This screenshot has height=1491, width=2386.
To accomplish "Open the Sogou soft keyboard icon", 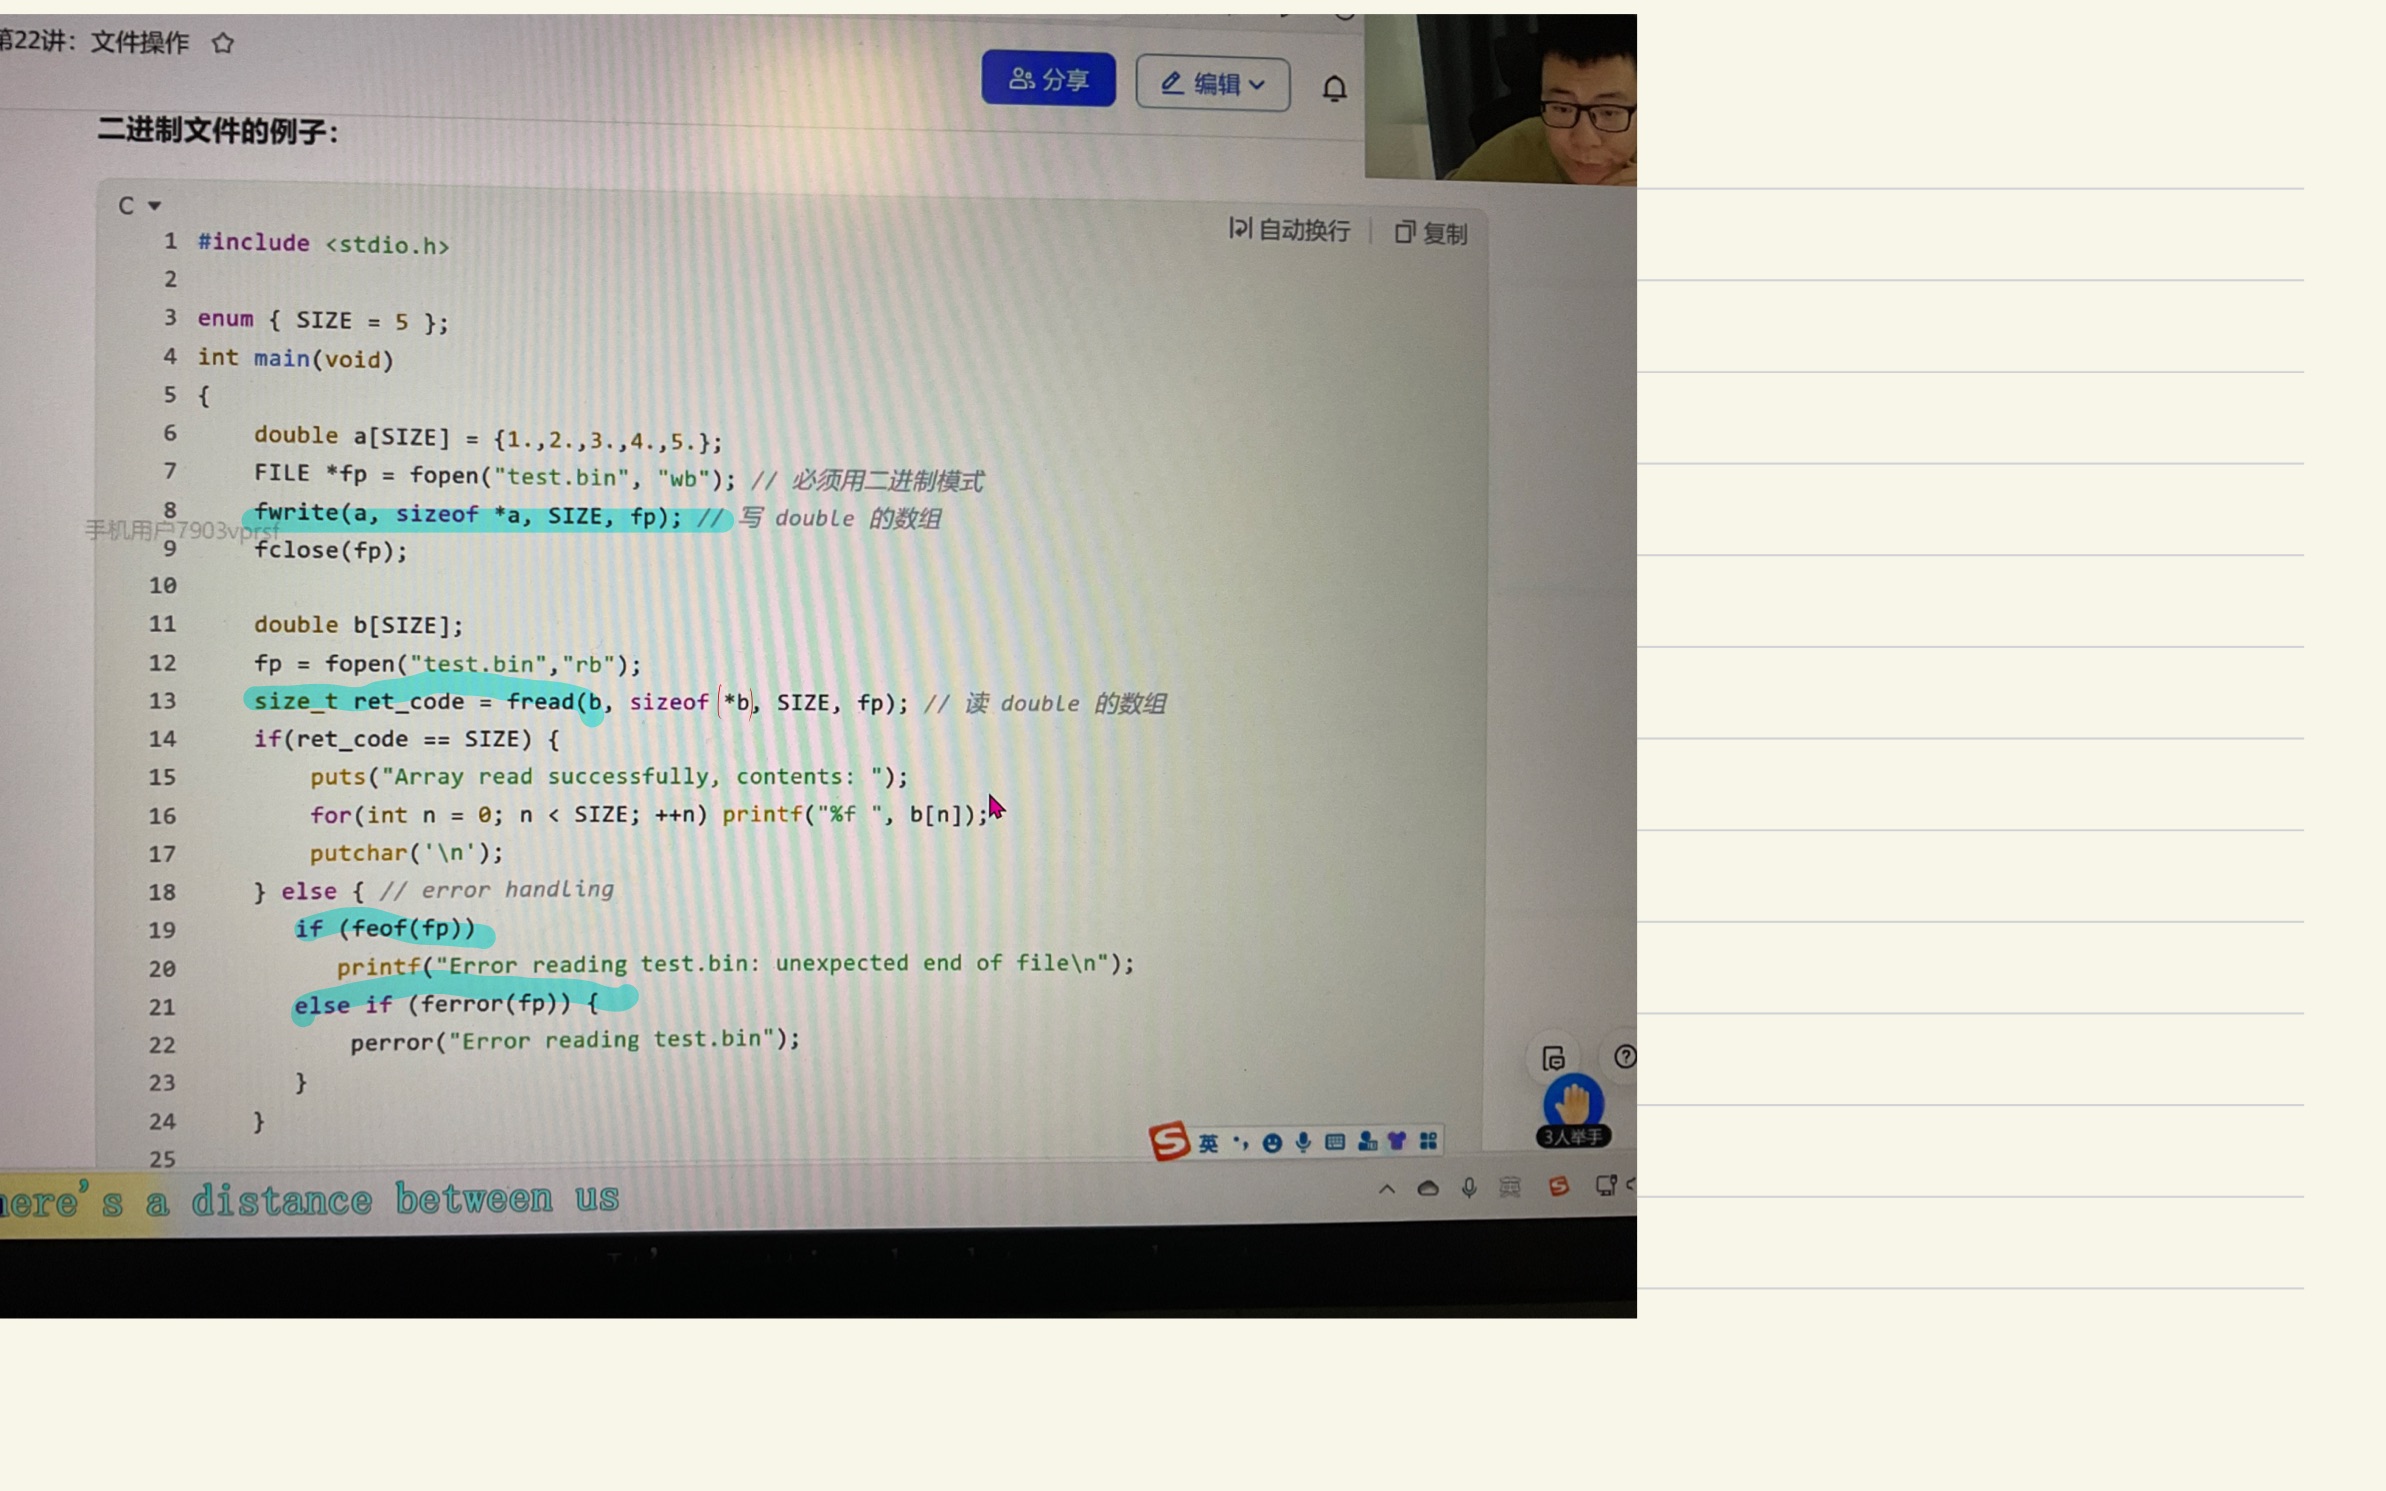I will point(1335,1142).
